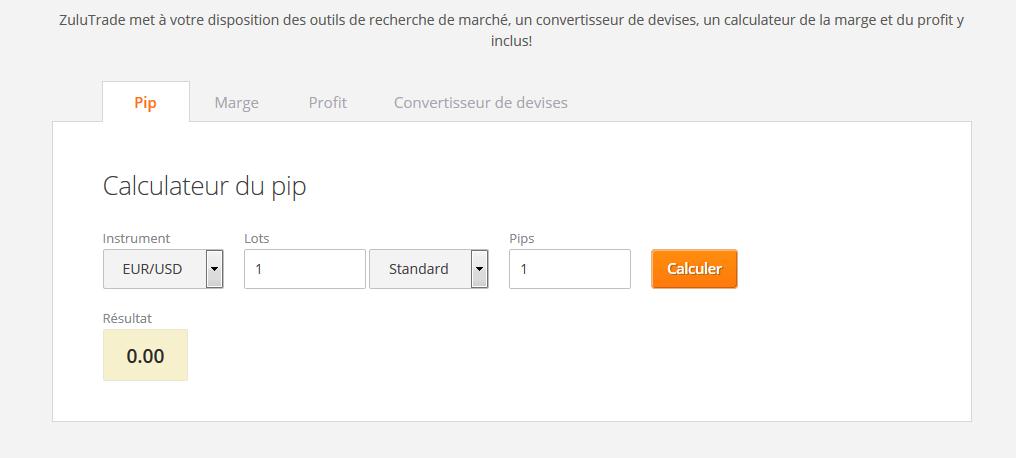Click the arrow on the Instrument selector

coord(214,269)
